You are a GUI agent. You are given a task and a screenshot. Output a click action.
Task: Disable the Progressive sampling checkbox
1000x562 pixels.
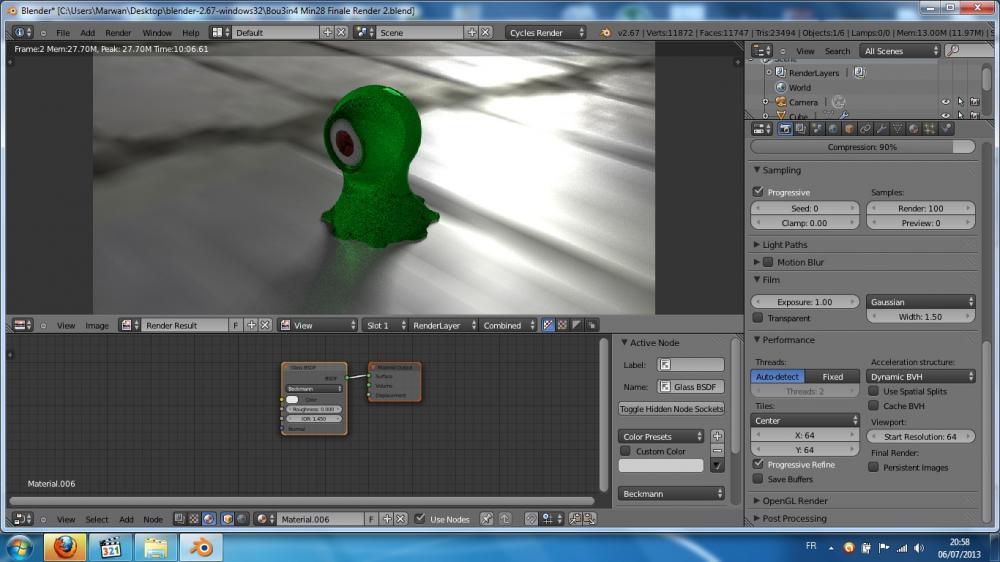pyautogui.click(x=758, y=192)
